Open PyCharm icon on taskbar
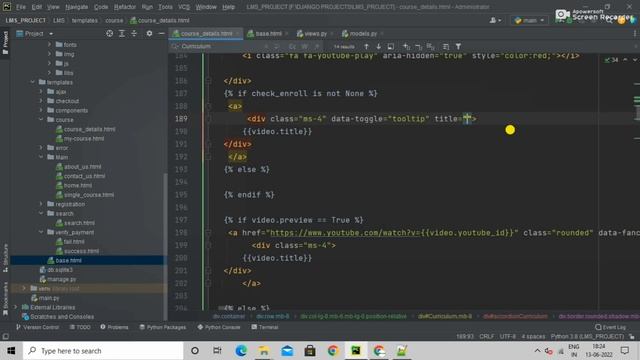The image size is (640, 360). coord(356,351)
